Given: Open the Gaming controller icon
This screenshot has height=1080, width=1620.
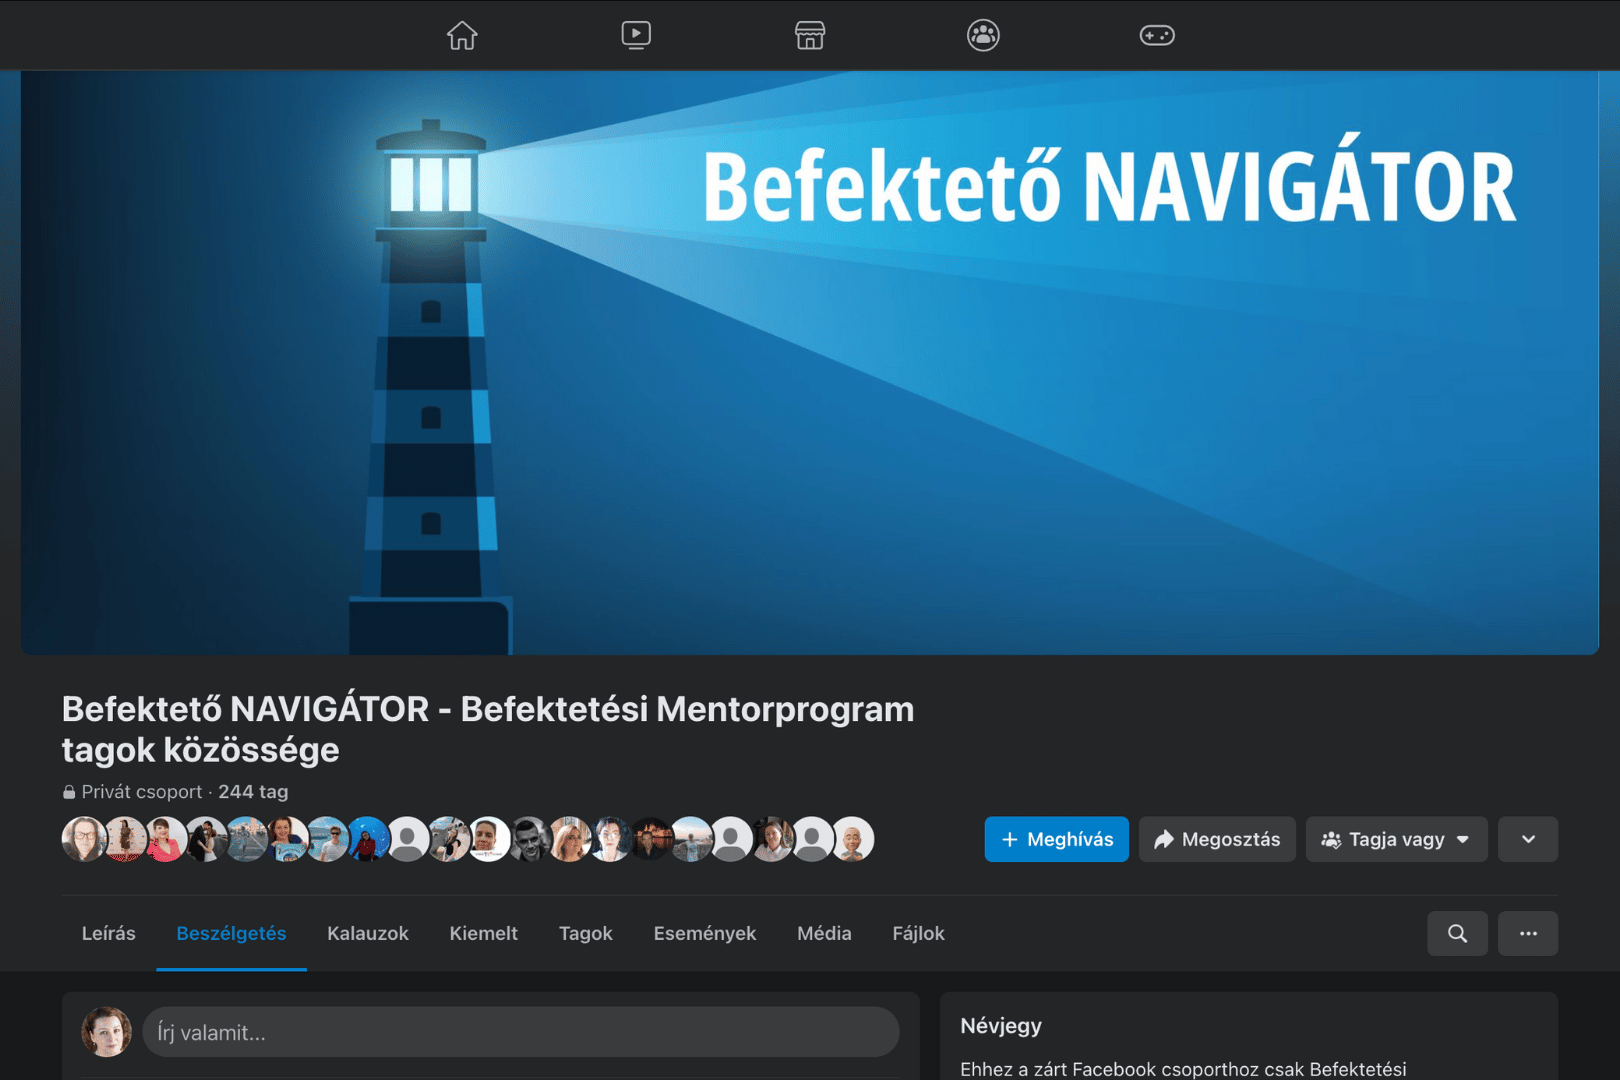Looking at the screenshot, I should 1157,36.
